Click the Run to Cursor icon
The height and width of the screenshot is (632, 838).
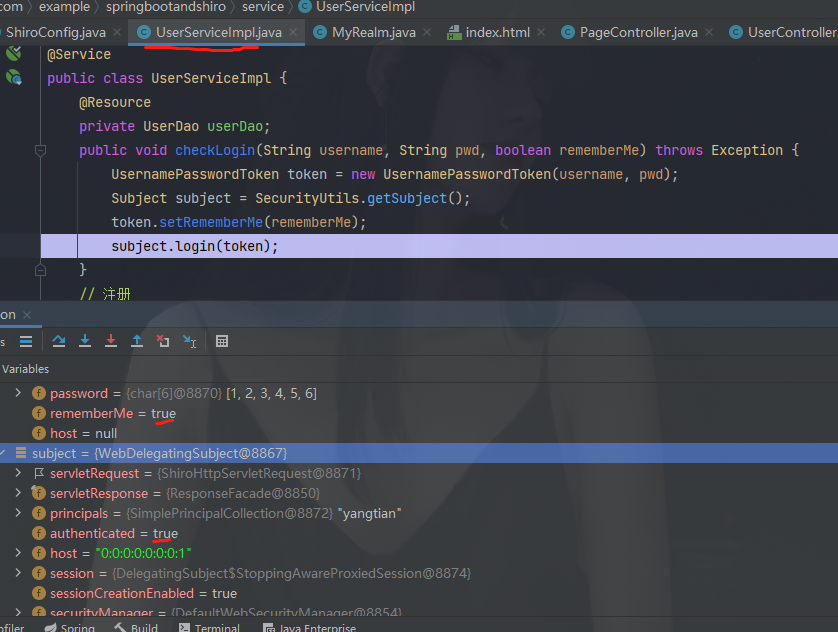point(189,341)
